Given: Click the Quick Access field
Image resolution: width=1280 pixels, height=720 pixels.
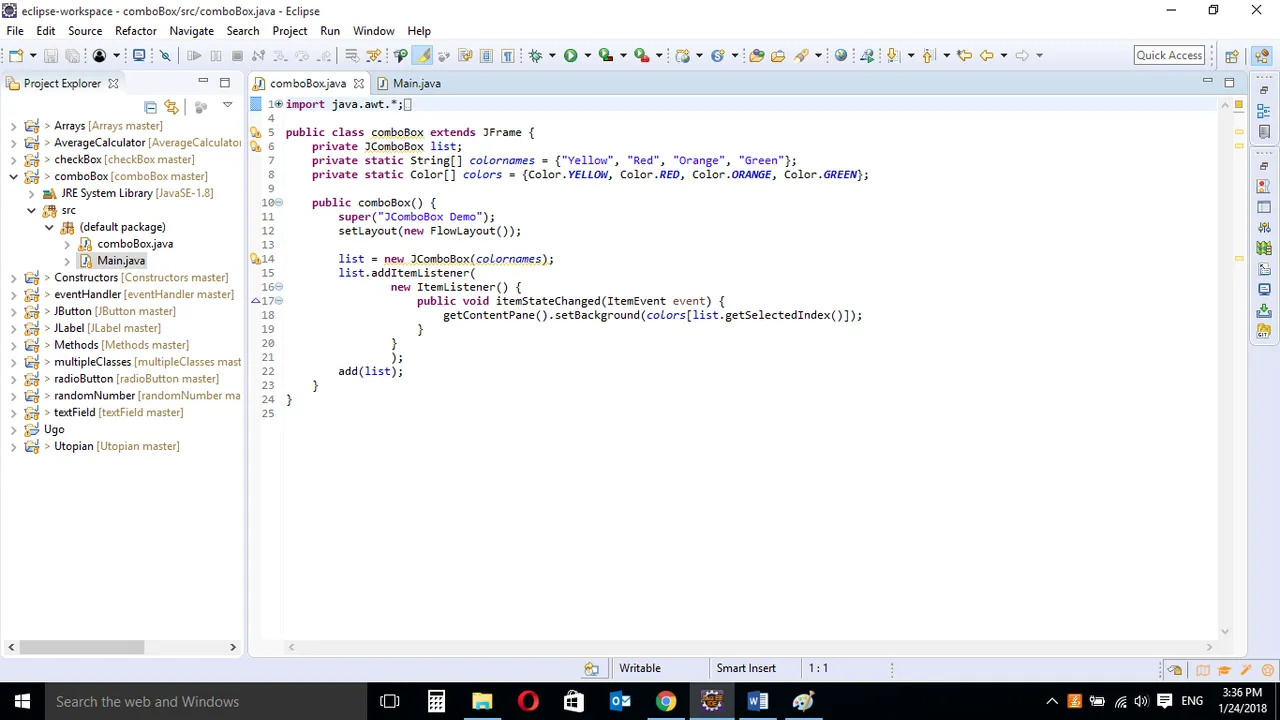Looking at the screenshot, I should tap(1169, 55).
